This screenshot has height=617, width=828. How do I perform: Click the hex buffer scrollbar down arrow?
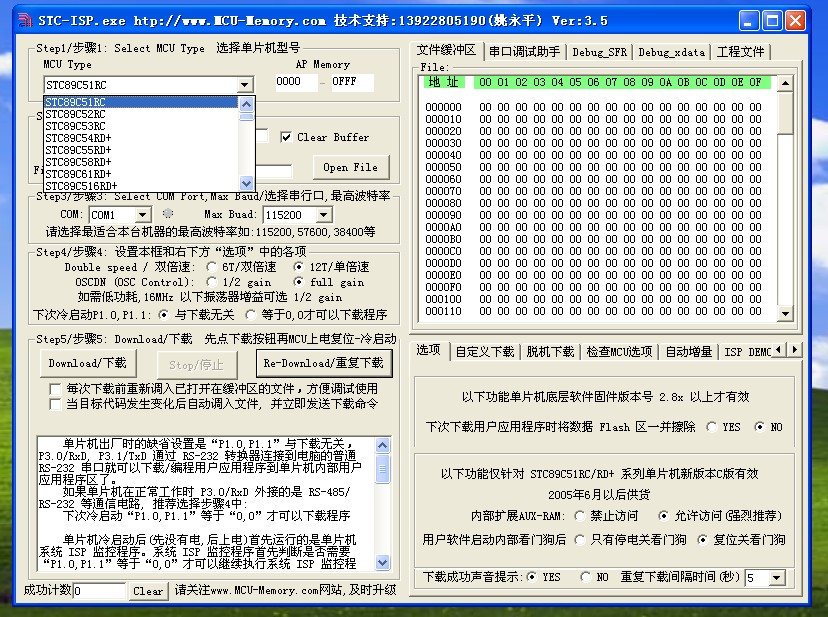click(785, 314)
